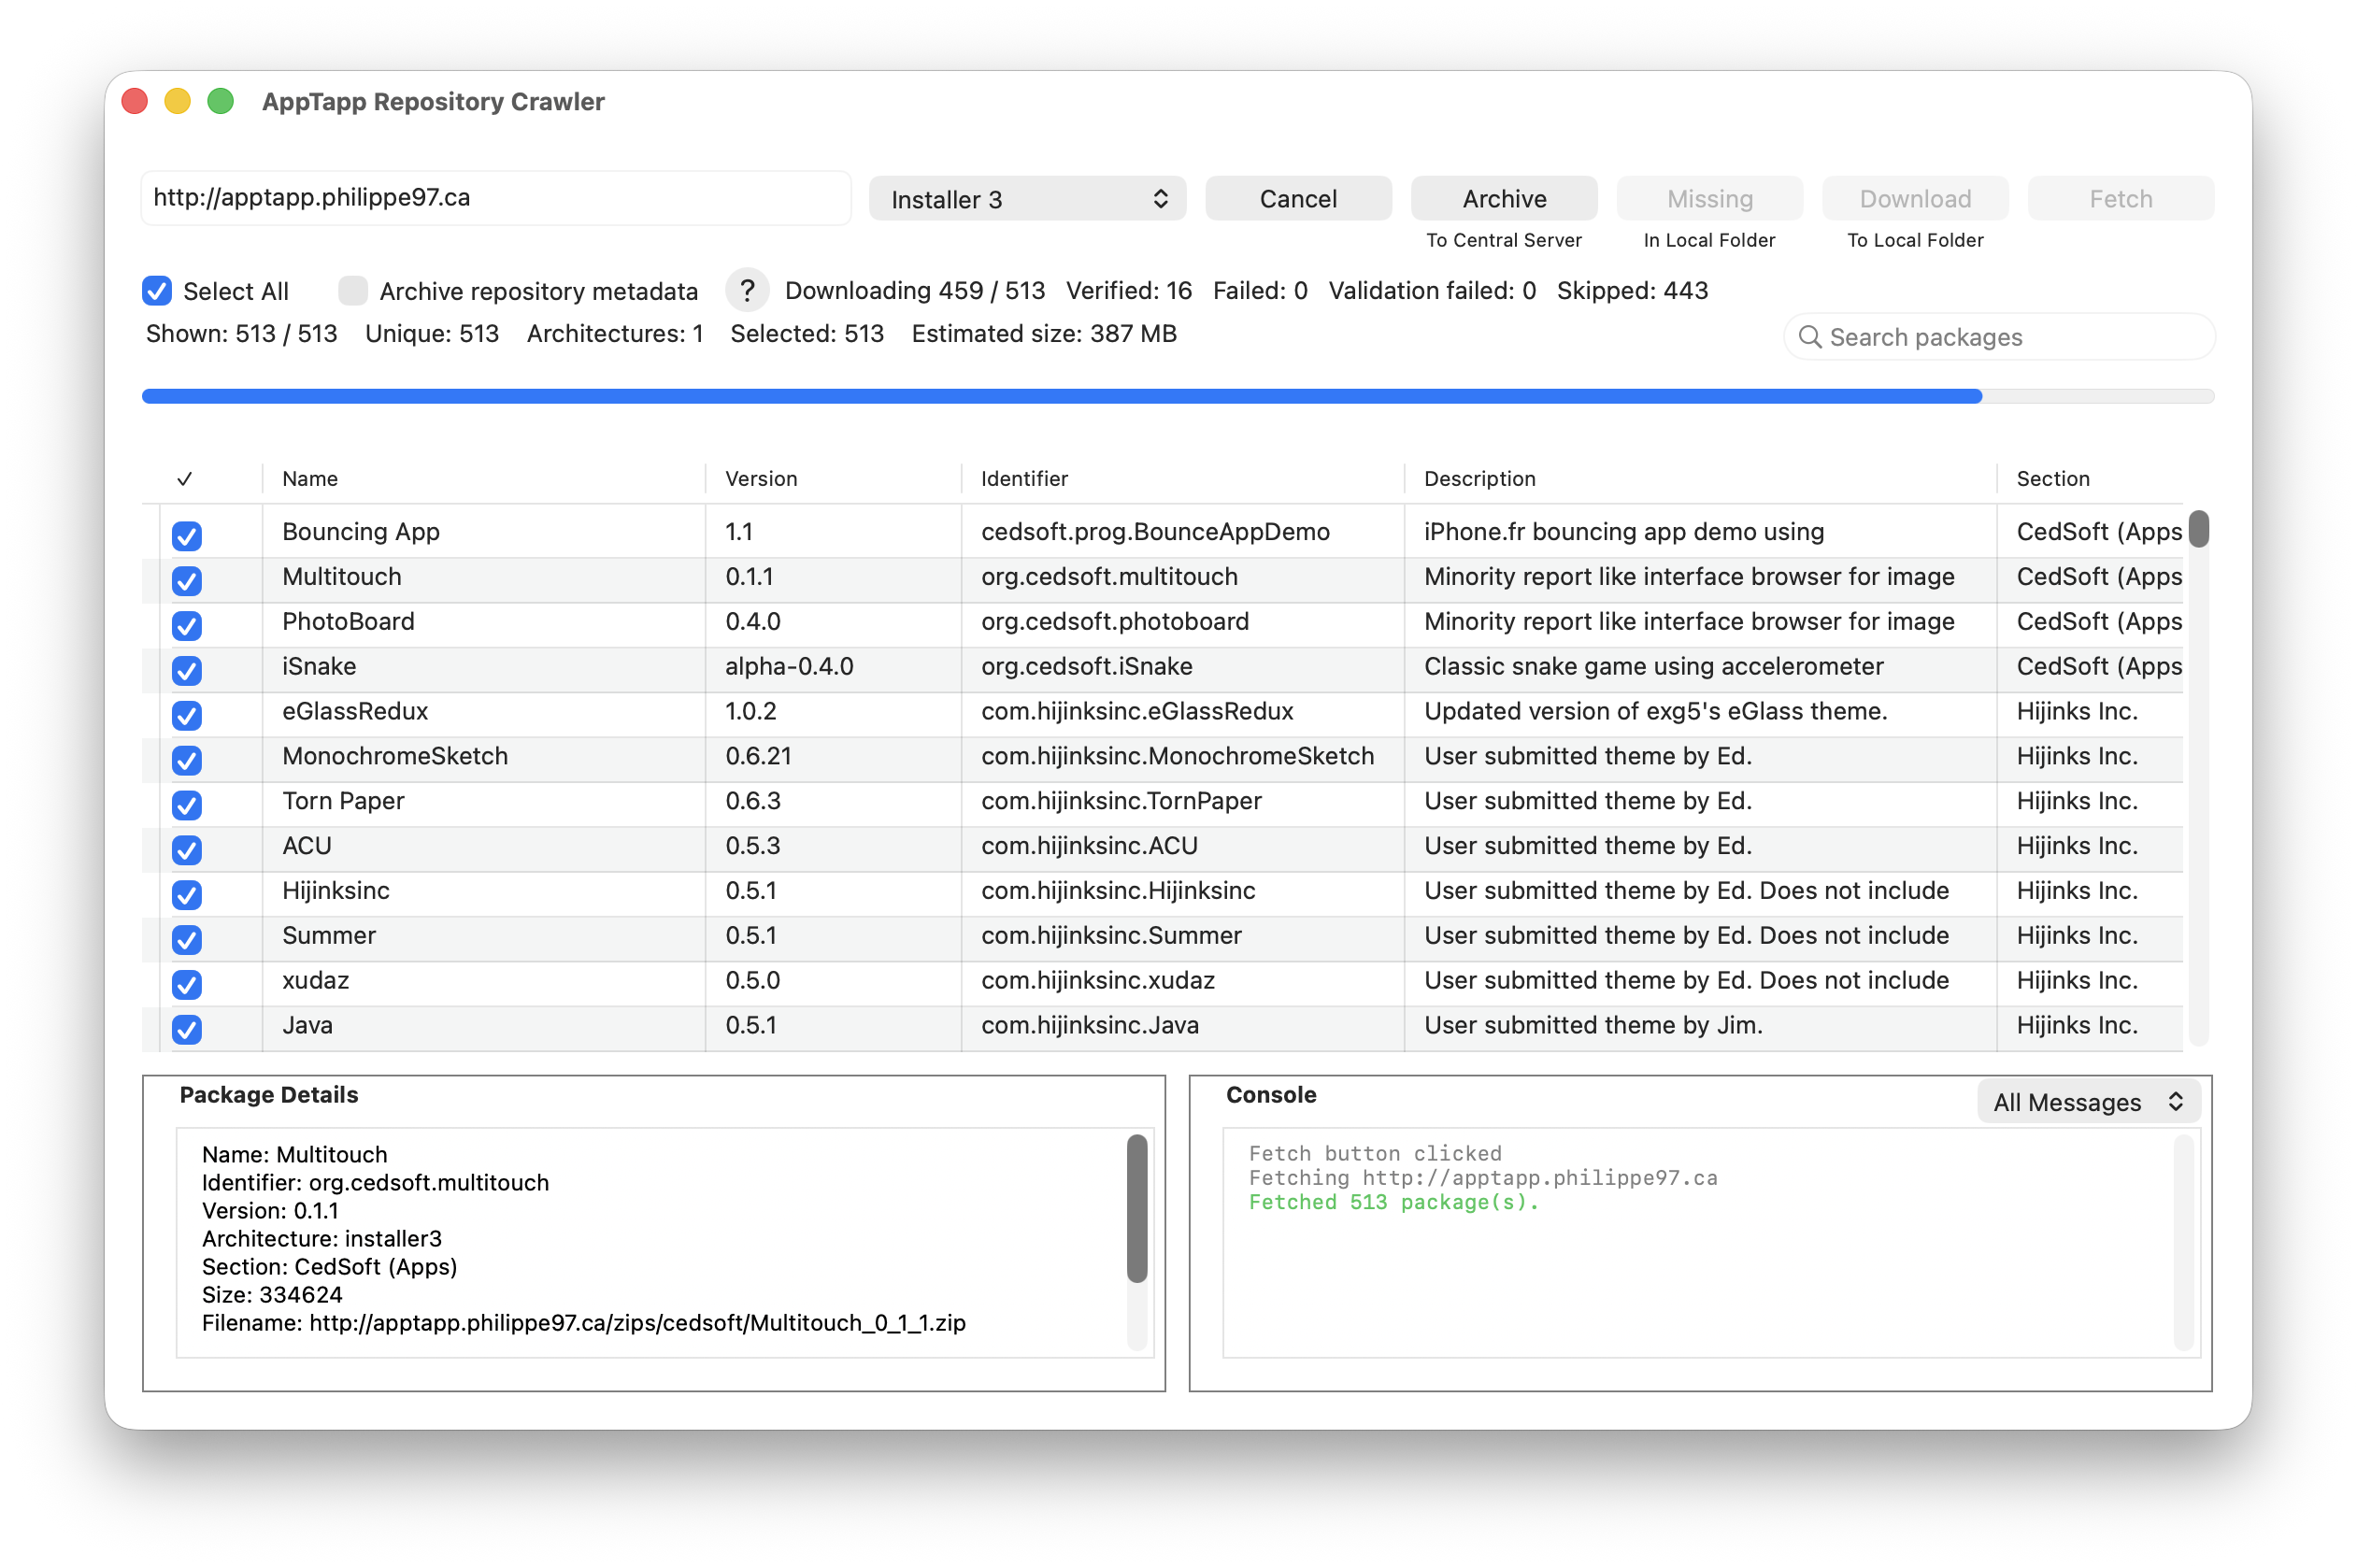2357x1568 pixels.
Task: Uncheck the ACU row checkbox
Action: (x=187, y=851)
